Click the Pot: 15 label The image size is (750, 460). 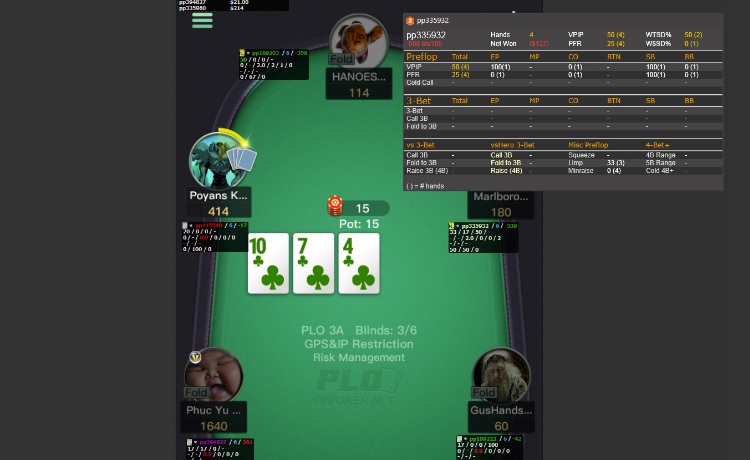(x=359, y=224)
